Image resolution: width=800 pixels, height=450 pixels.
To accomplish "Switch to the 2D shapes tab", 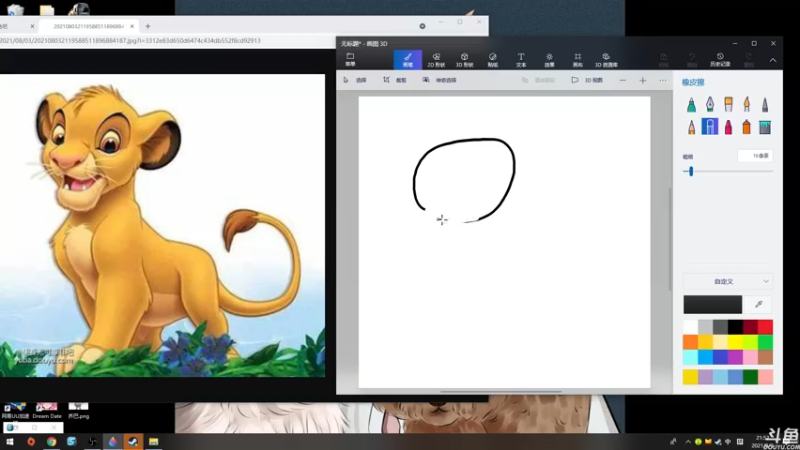I will [x=436, y=60].
